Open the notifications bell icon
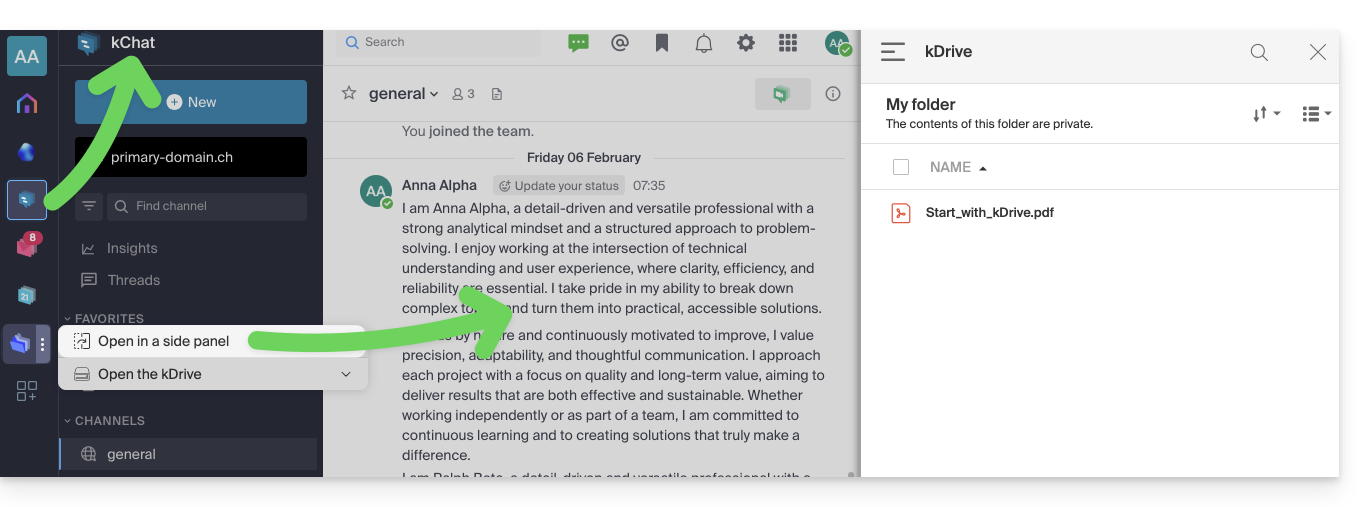 point(704,43)
